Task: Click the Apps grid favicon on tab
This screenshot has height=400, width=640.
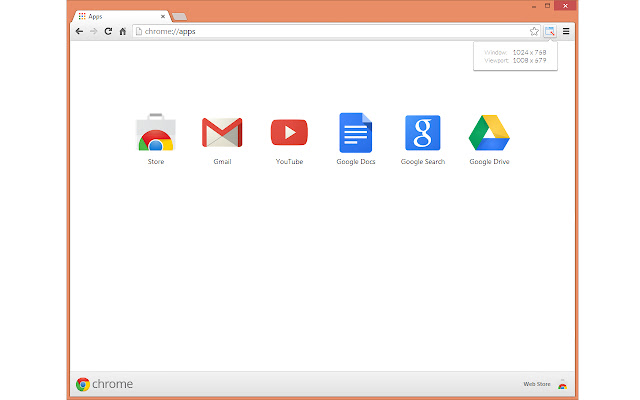Action: click(x=82, y=16)
